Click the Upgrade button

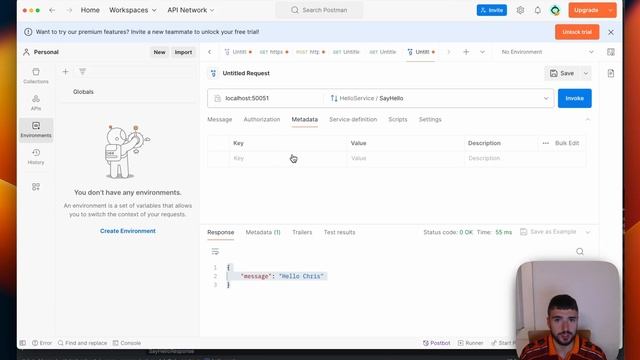coord(586,10)
